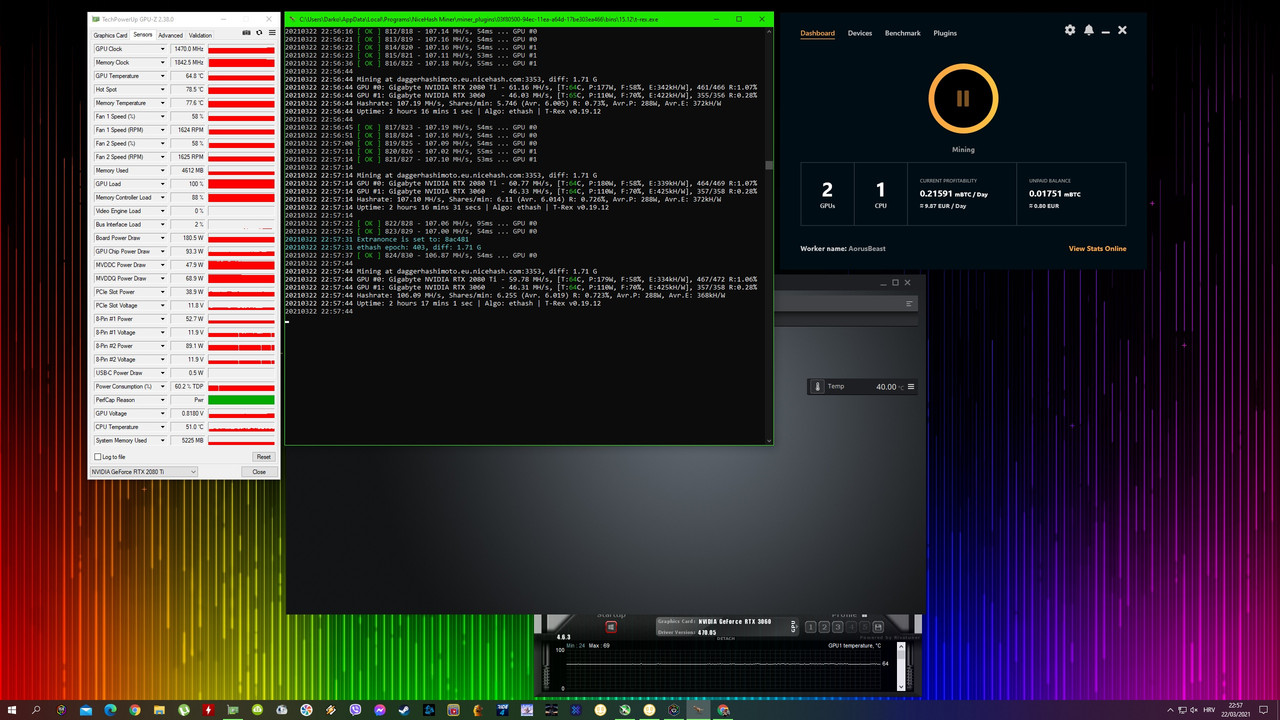Open Steam from taskbar
Viewport: 1280px width, 720px height.
(x=405, y=710)
